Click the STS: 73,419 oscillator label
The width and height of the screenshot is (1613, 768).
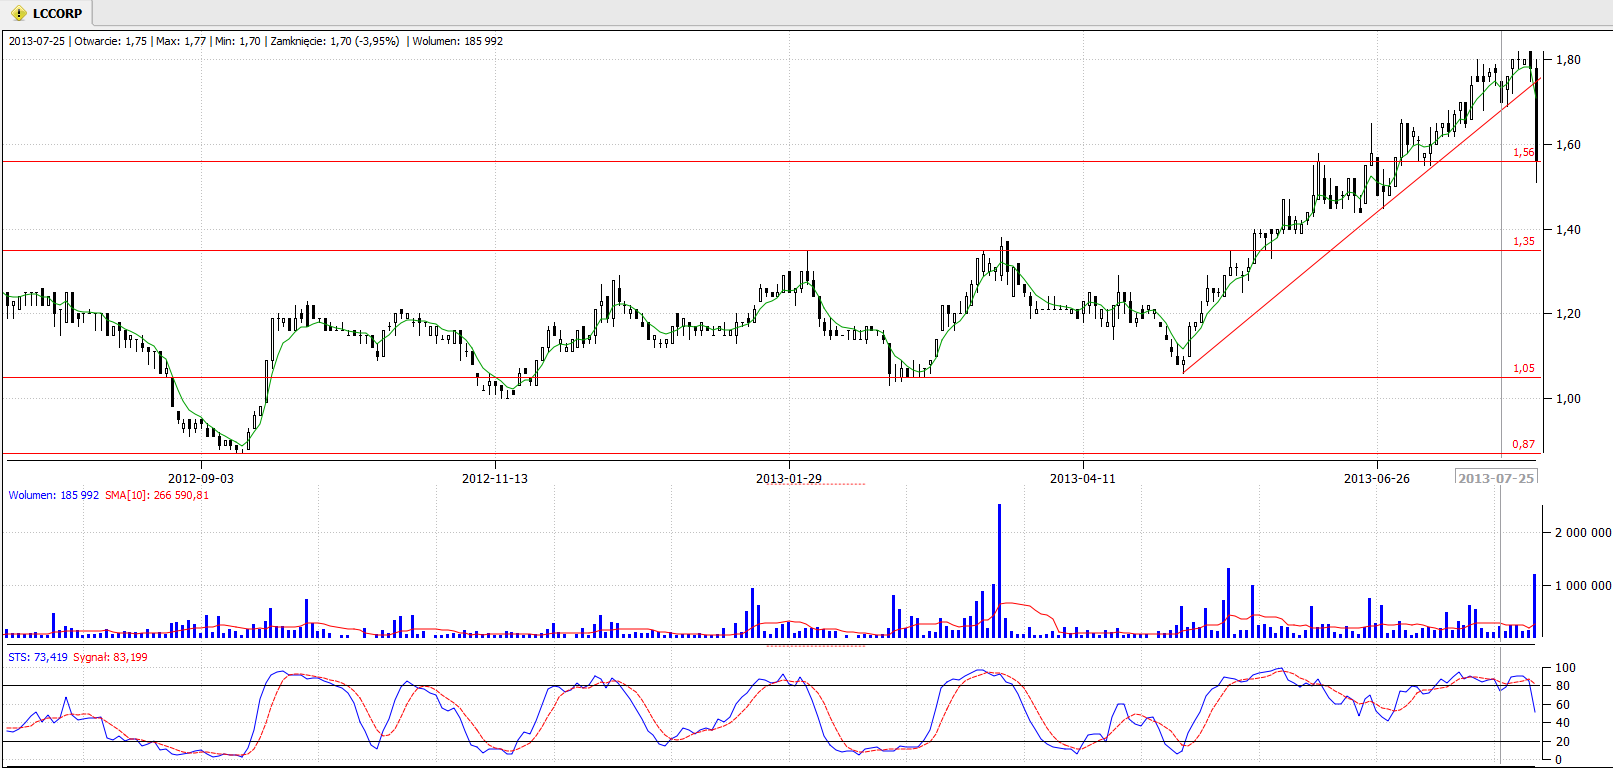pos(38,657)
